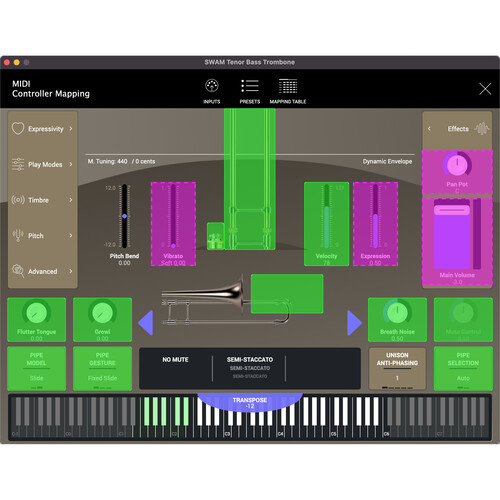Viewport: 500px width, 500px height.
Task: Click the left purple instrument arrow
Action: click(146, 323)
